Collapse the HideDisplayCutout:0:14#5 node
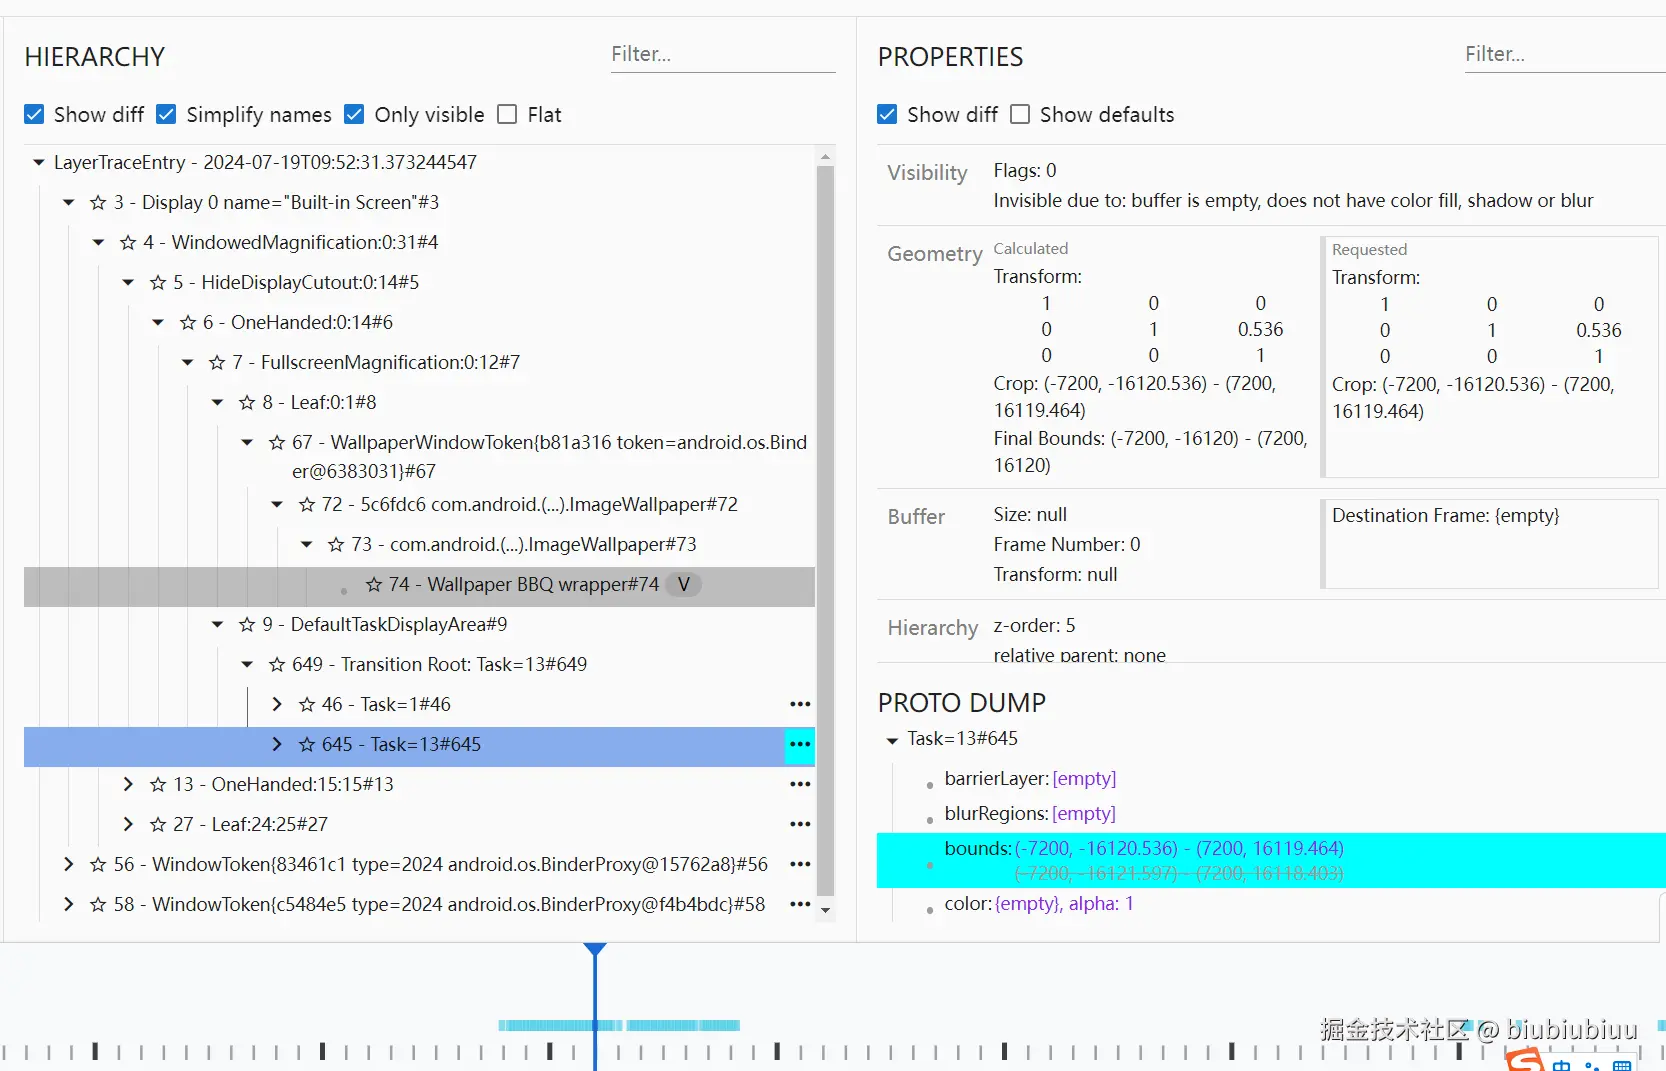Screen dimensions: 1666x1071 click(x=128, y=282)
